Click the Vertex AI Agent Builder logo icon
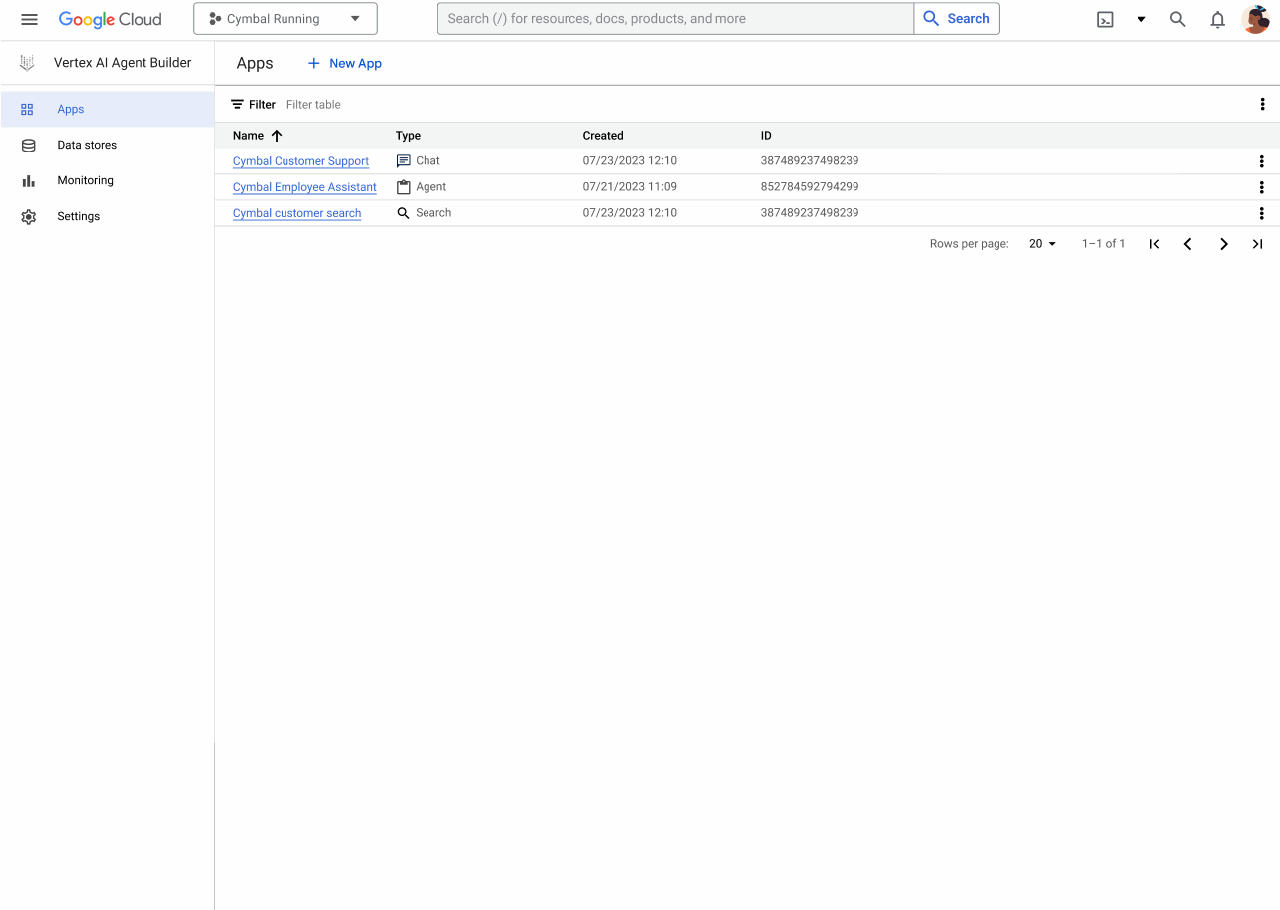Screen dimensions: 1280x910 [27, 62]
